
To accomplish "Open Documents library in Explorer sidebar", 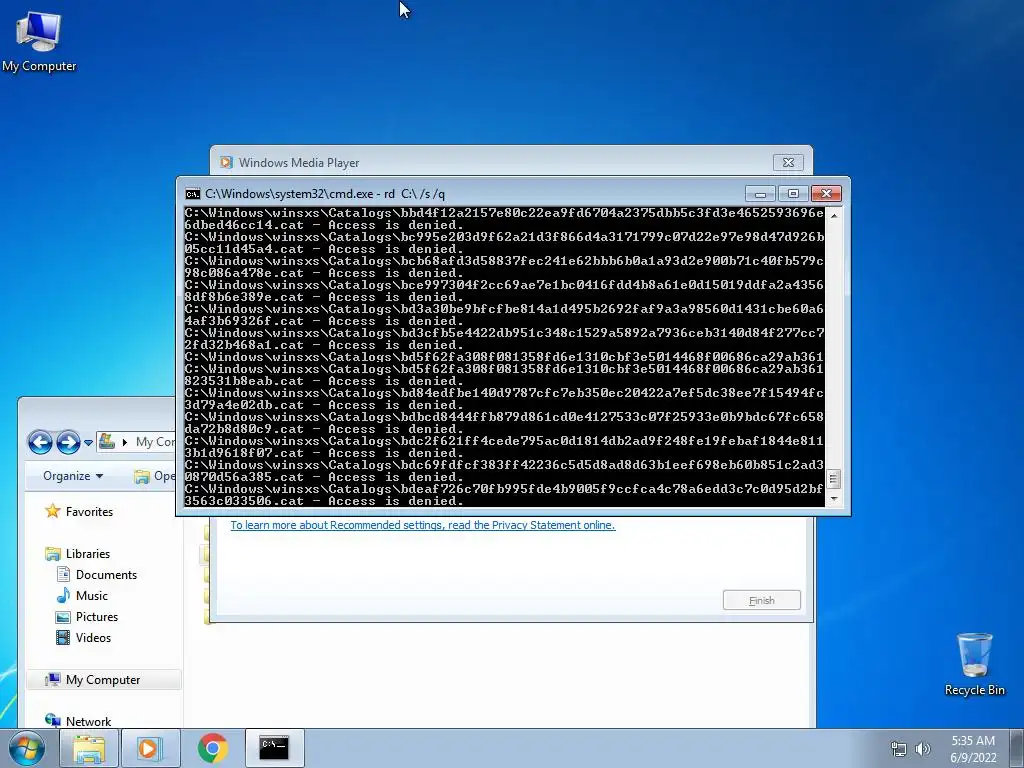I will click(97, 575).
